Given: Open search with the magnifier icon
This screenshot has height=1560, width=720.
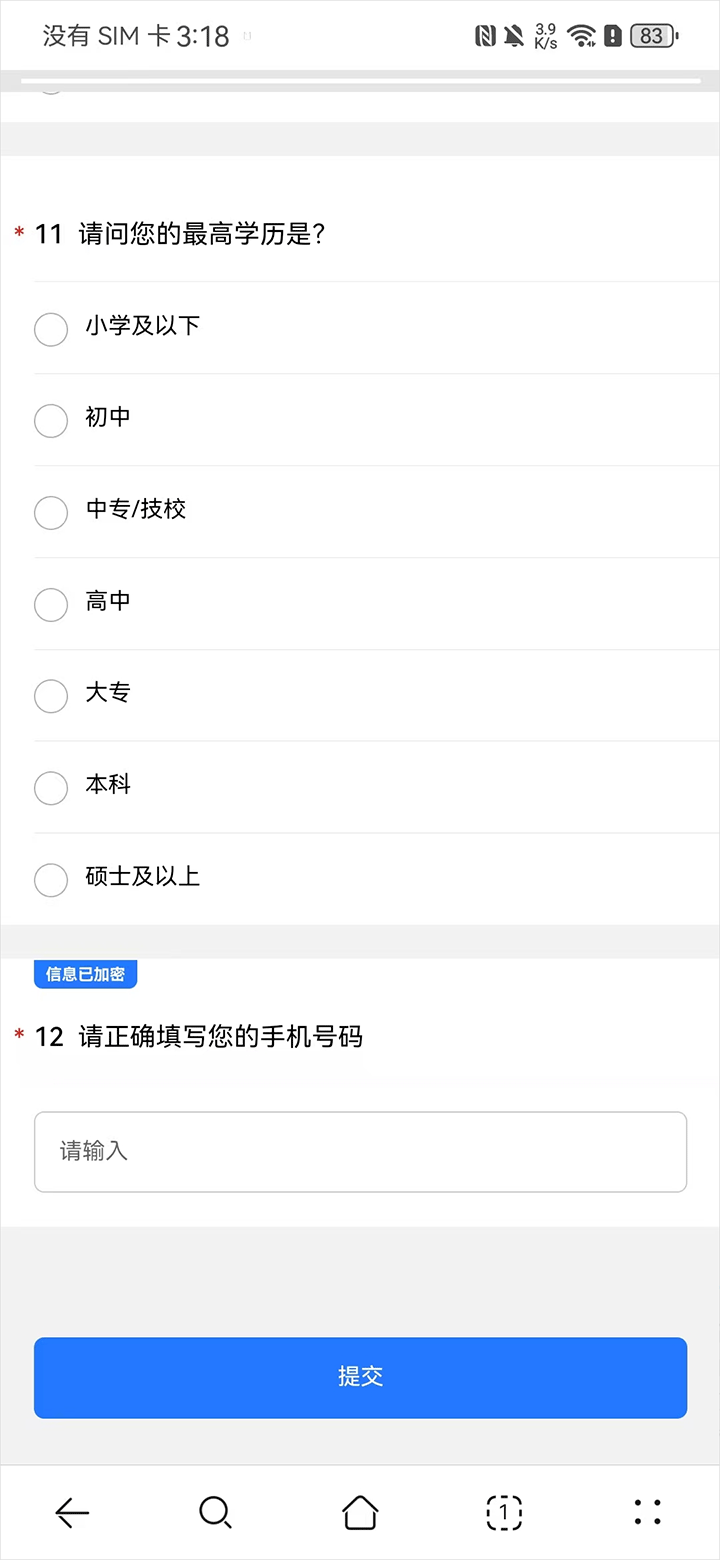Looking at the screenshot, I should coord(215,1512).
